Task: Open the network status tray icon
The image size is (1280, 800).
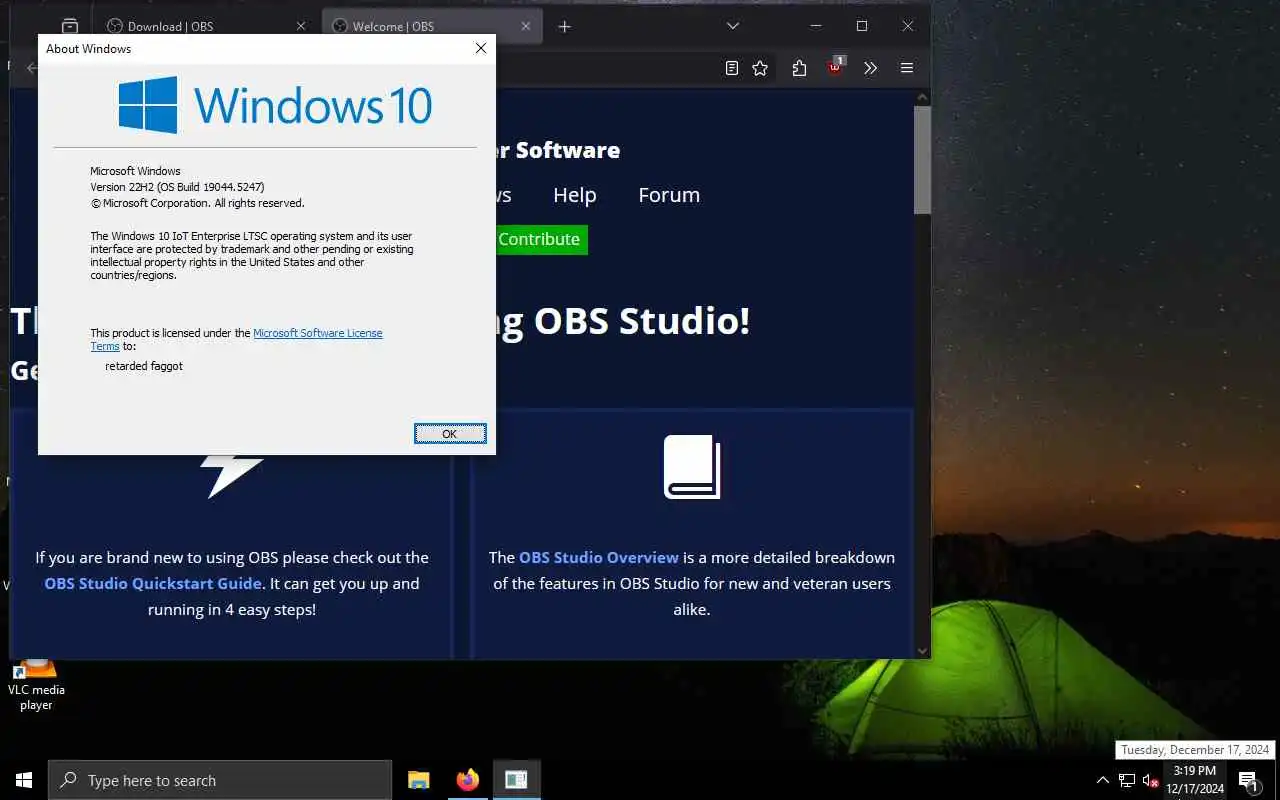Action: point(1127,780)
